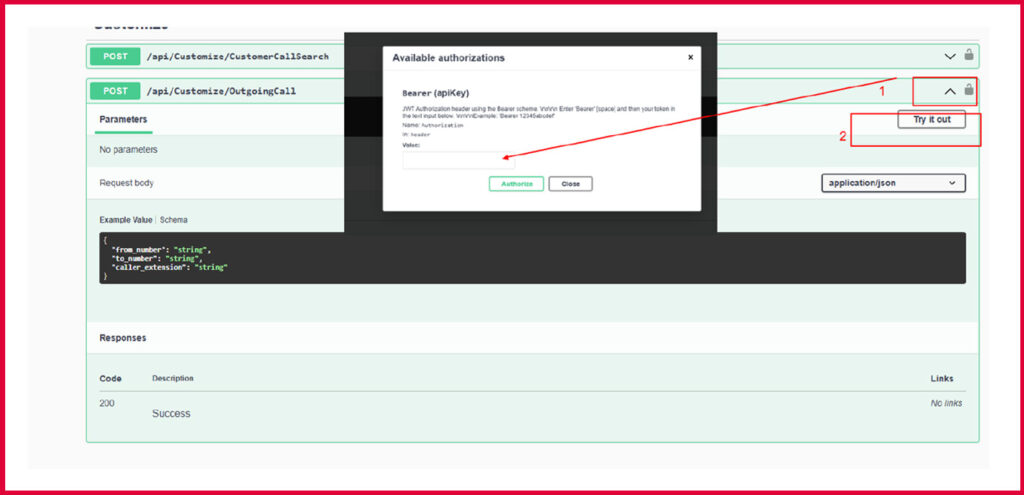Focus the Bearer token Value field
1024x495 pixels.
click(457, 160)
